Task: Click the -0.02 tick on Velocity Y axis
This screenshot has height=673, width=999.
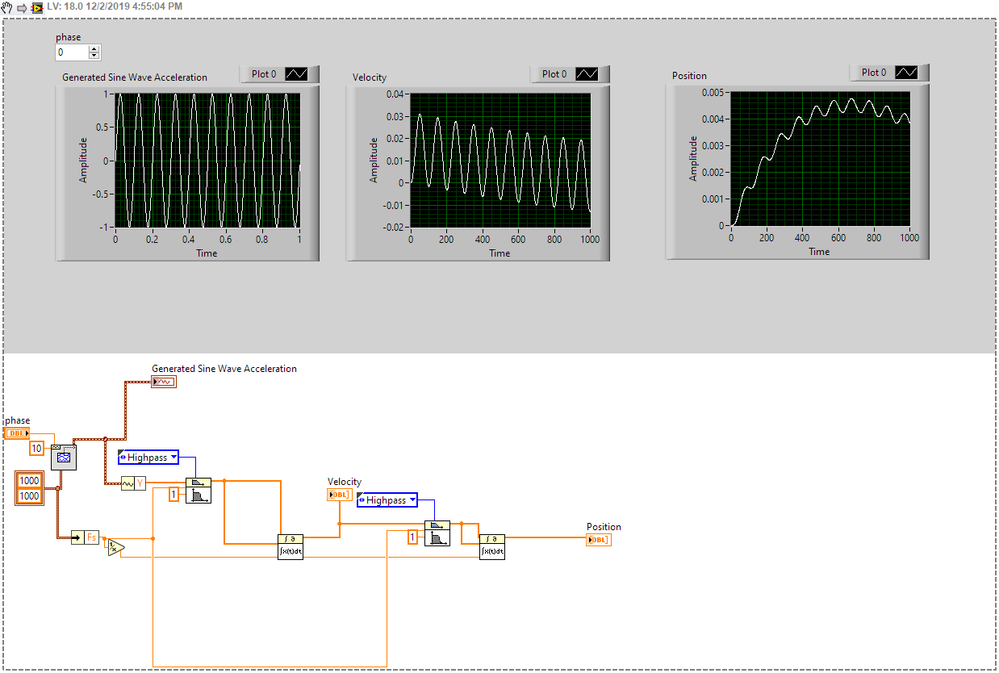Action: pos(394,228)
